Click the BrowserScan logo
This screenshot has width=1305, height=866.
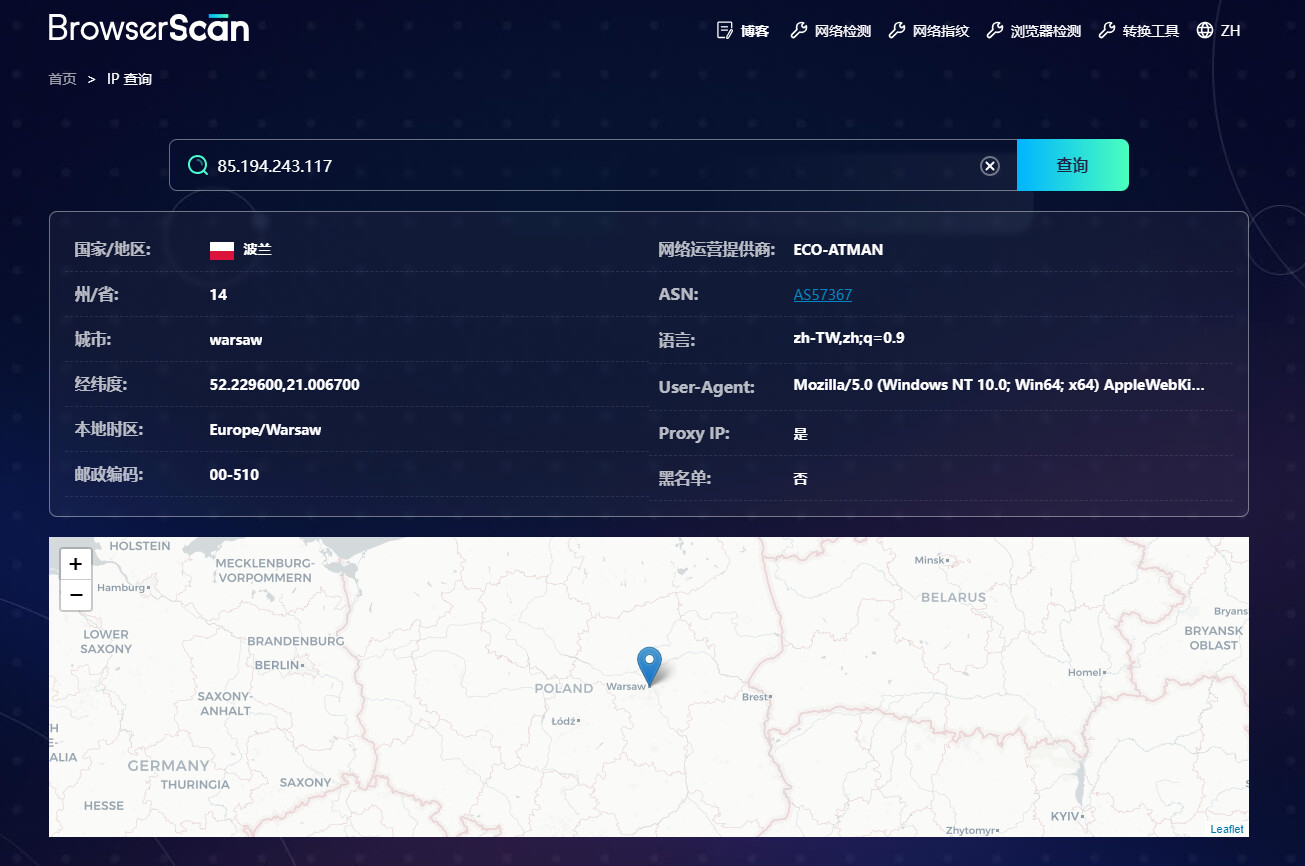coord(149,28)
